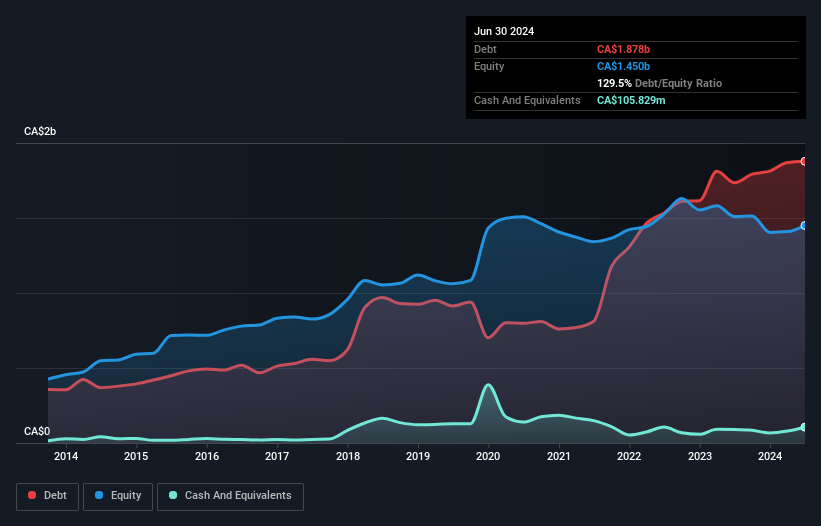Viewport: 821px width, 526px height.
Task: Click the CA$2b y-axis label
Action: click(x=40, y=131)
